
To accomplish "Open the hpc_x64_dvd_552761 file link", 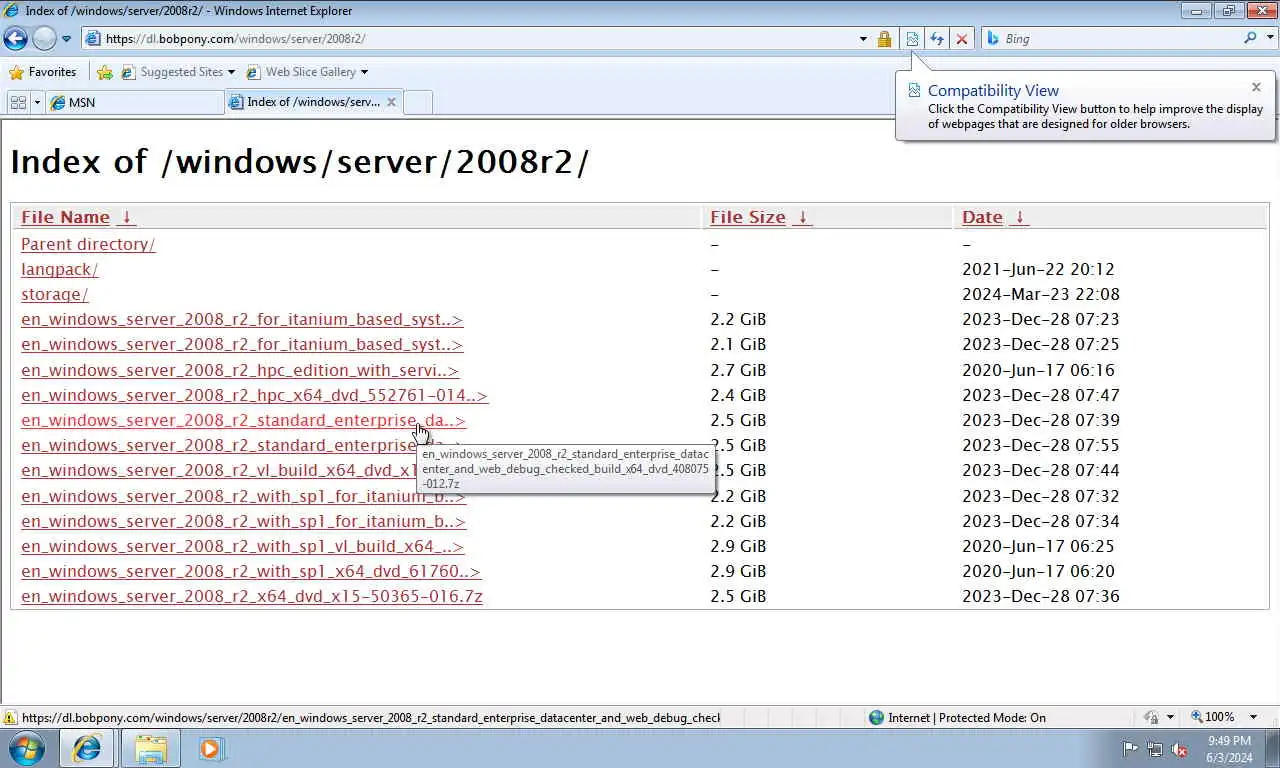I will tap(254, 395).
